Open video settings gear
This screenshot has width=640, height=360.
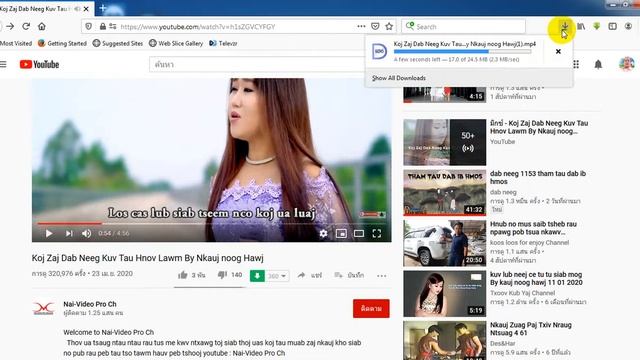click(x=323, y=233)
